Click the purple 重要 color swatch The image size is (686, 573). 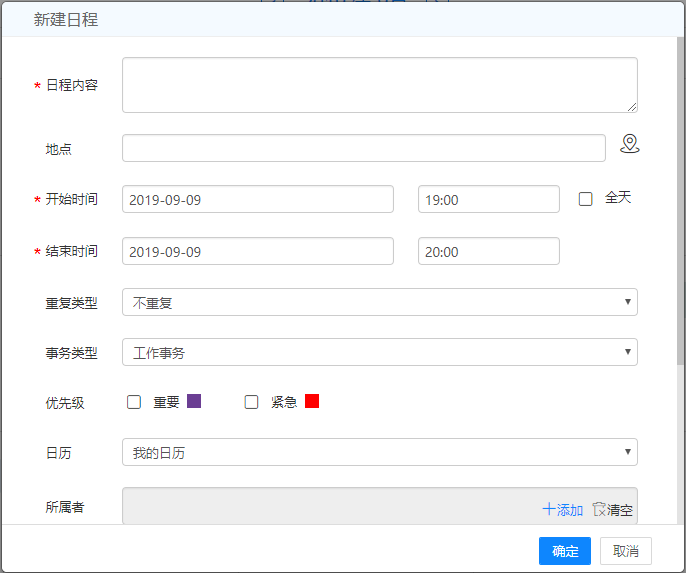click(x=194, y=401)
